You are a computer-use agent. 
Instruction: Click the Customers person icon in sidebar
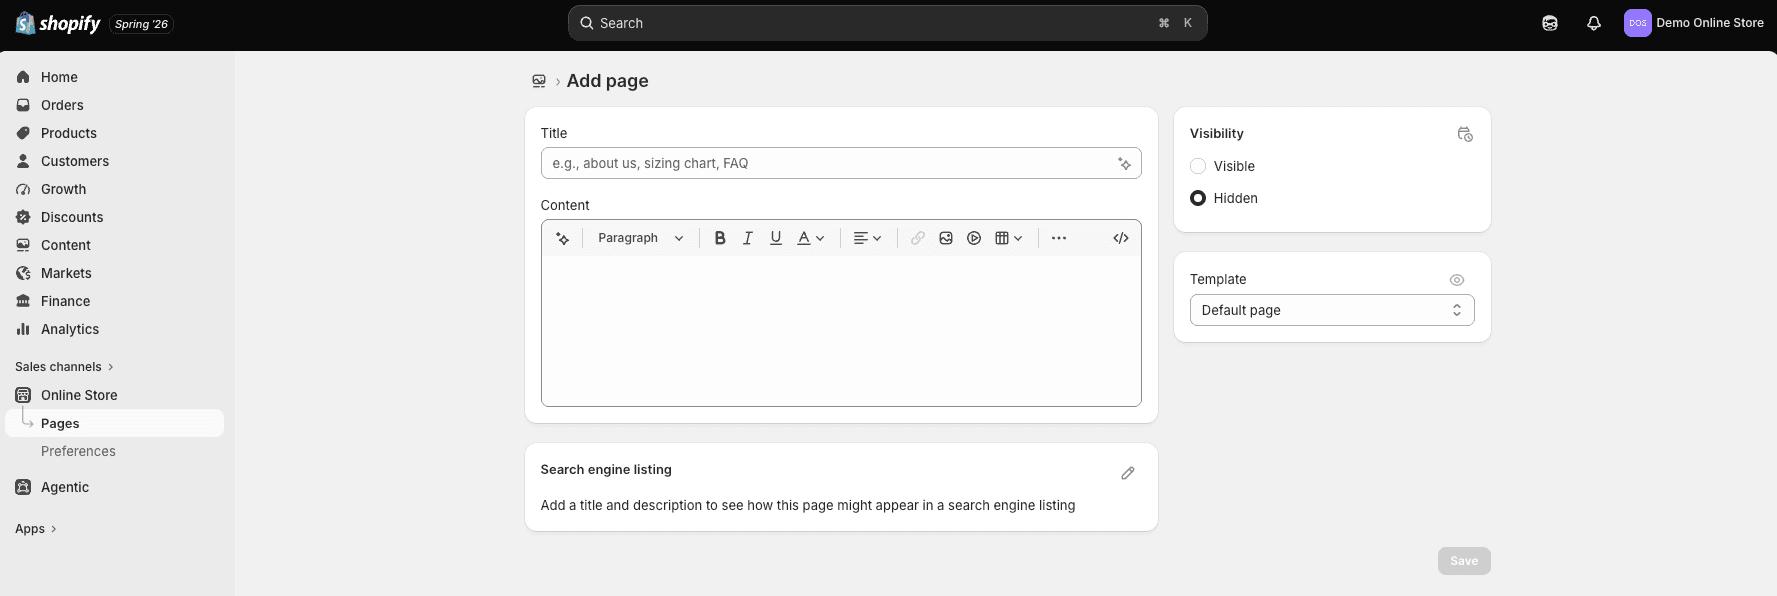coord(23,161)
